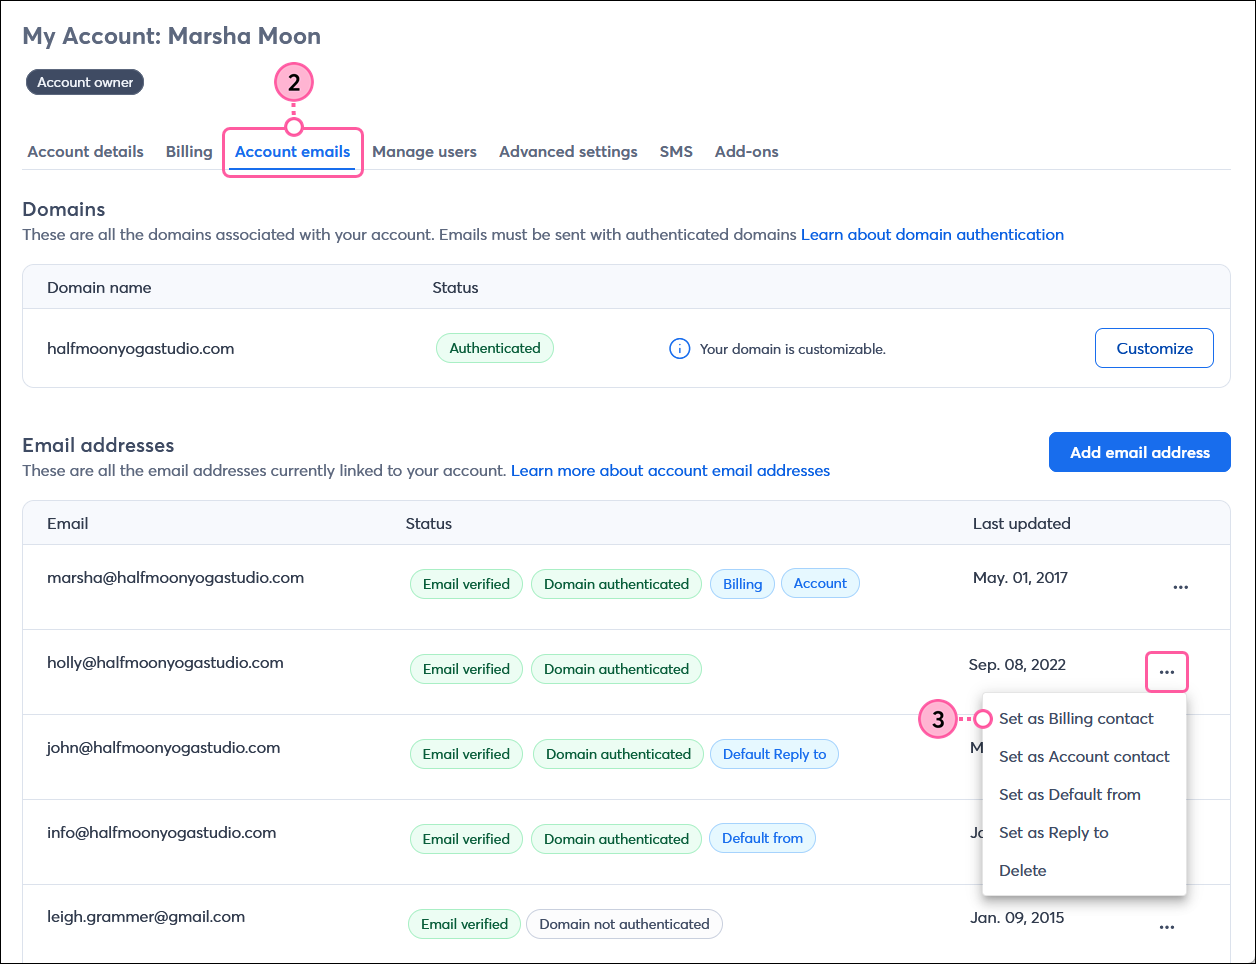Viewport: 1256px width, 964px height.
Task: Open the Account details tab
Action: [85, 152]
